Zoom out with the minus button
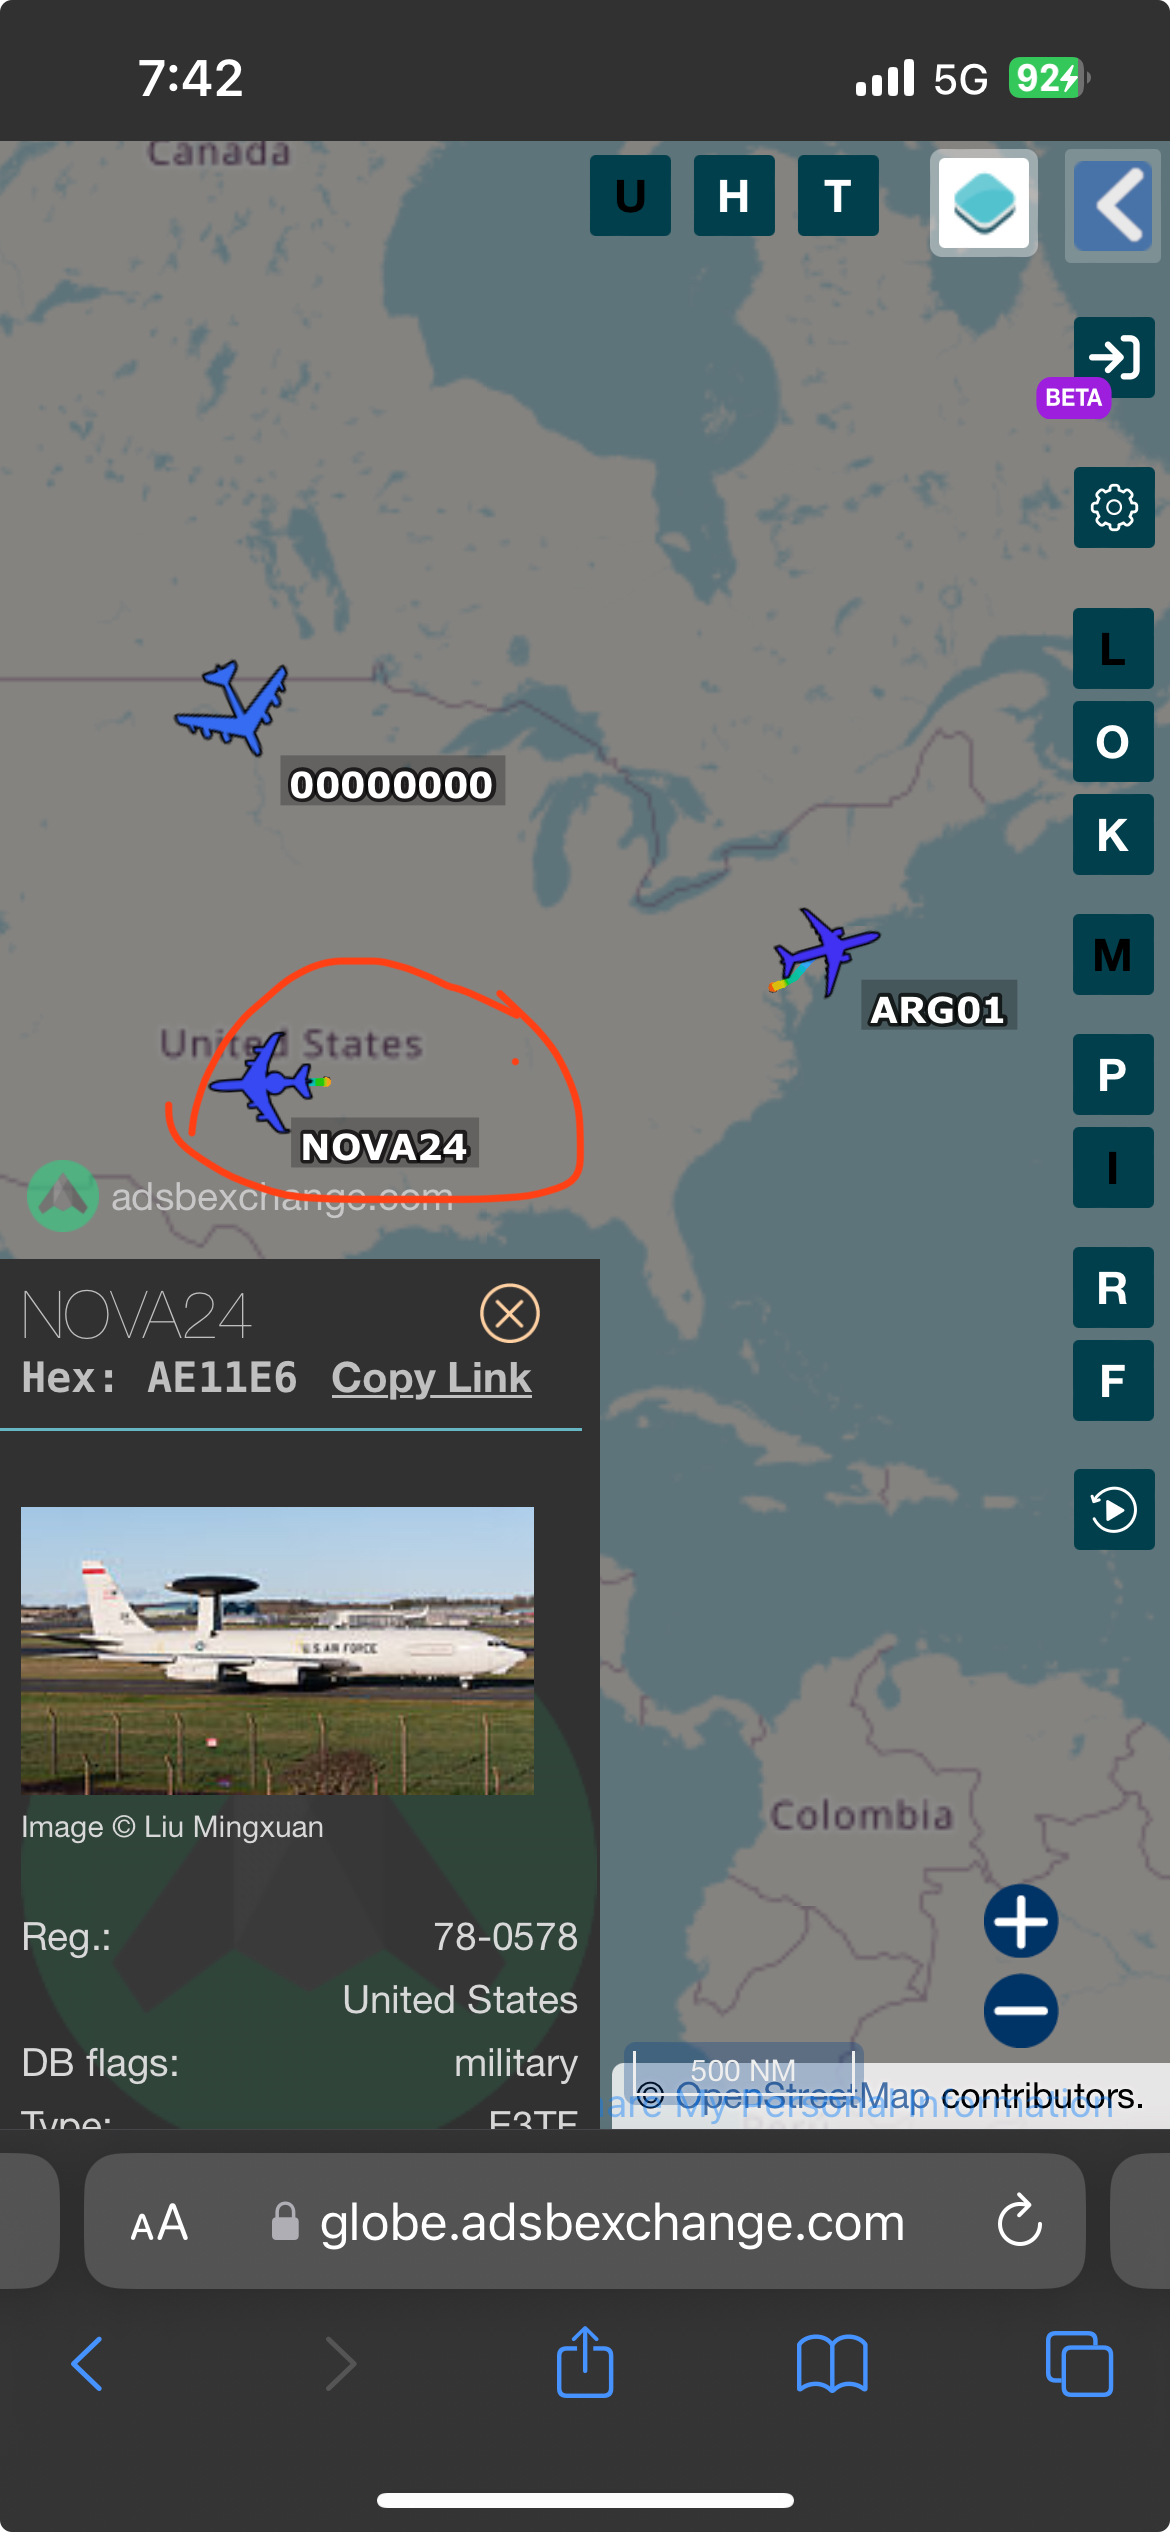Image resolution: width=1170 pixels, height=2532 pixels. 1021,2010
